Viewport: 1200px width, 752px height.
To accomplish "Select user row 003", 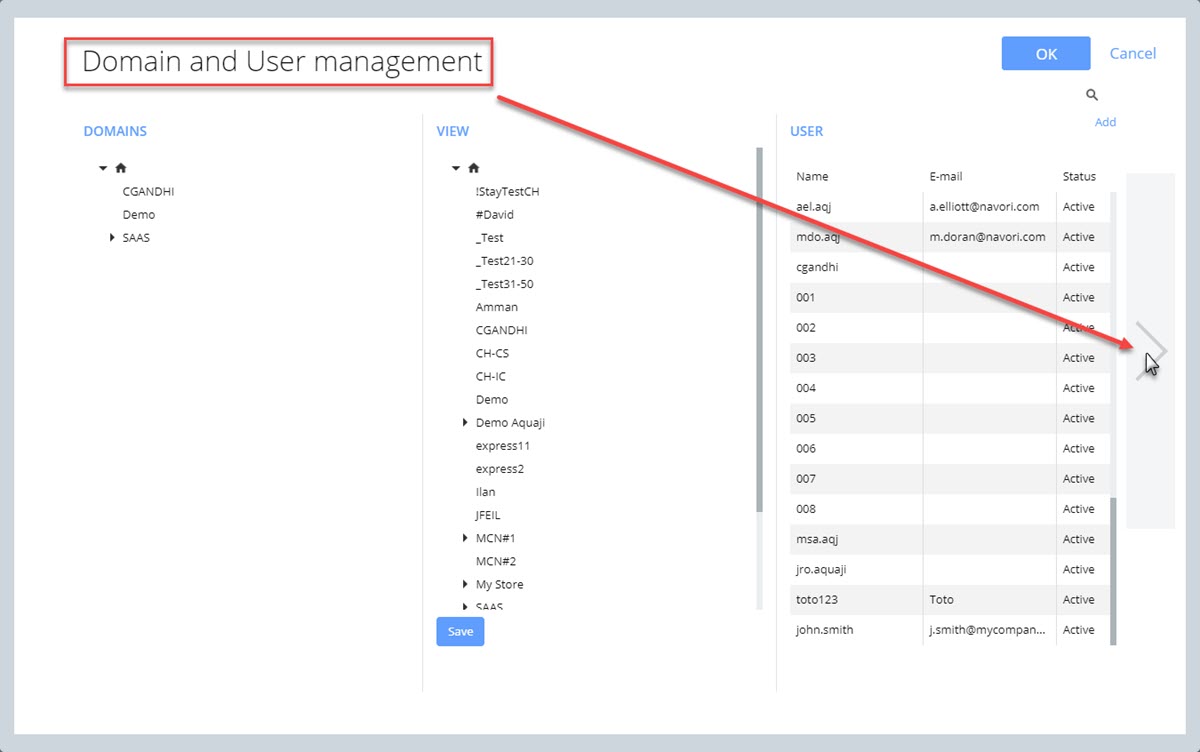I will point(949,358).
